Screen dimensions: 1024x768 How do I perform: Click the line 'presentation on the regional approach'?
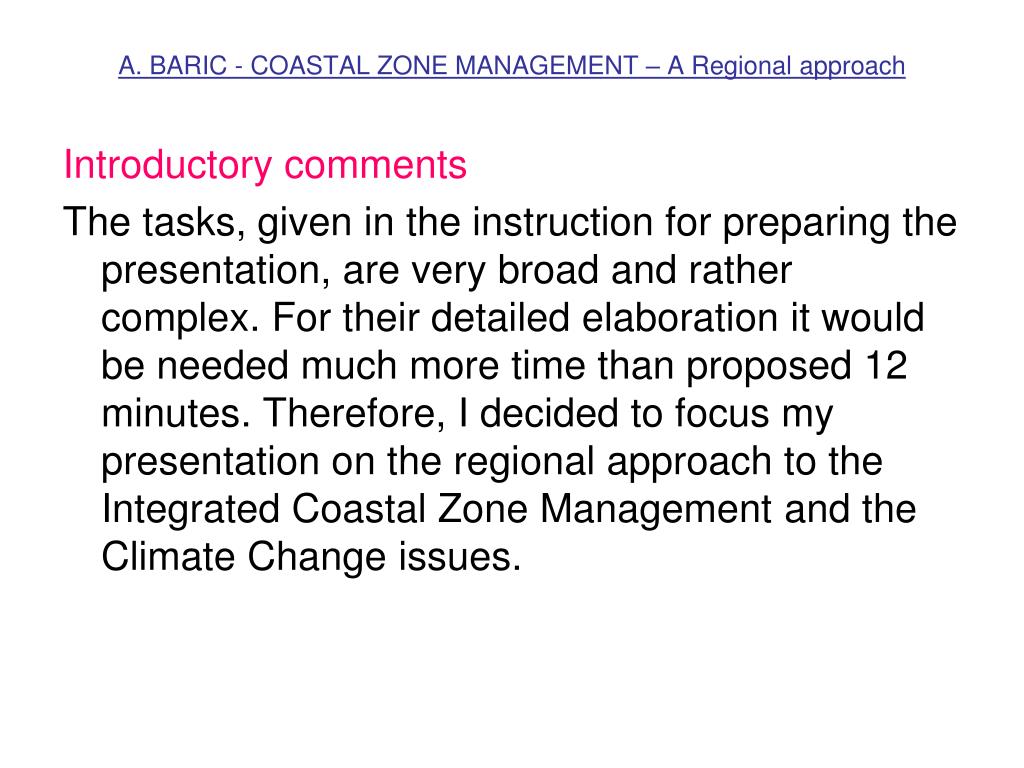tap(492, 462)
